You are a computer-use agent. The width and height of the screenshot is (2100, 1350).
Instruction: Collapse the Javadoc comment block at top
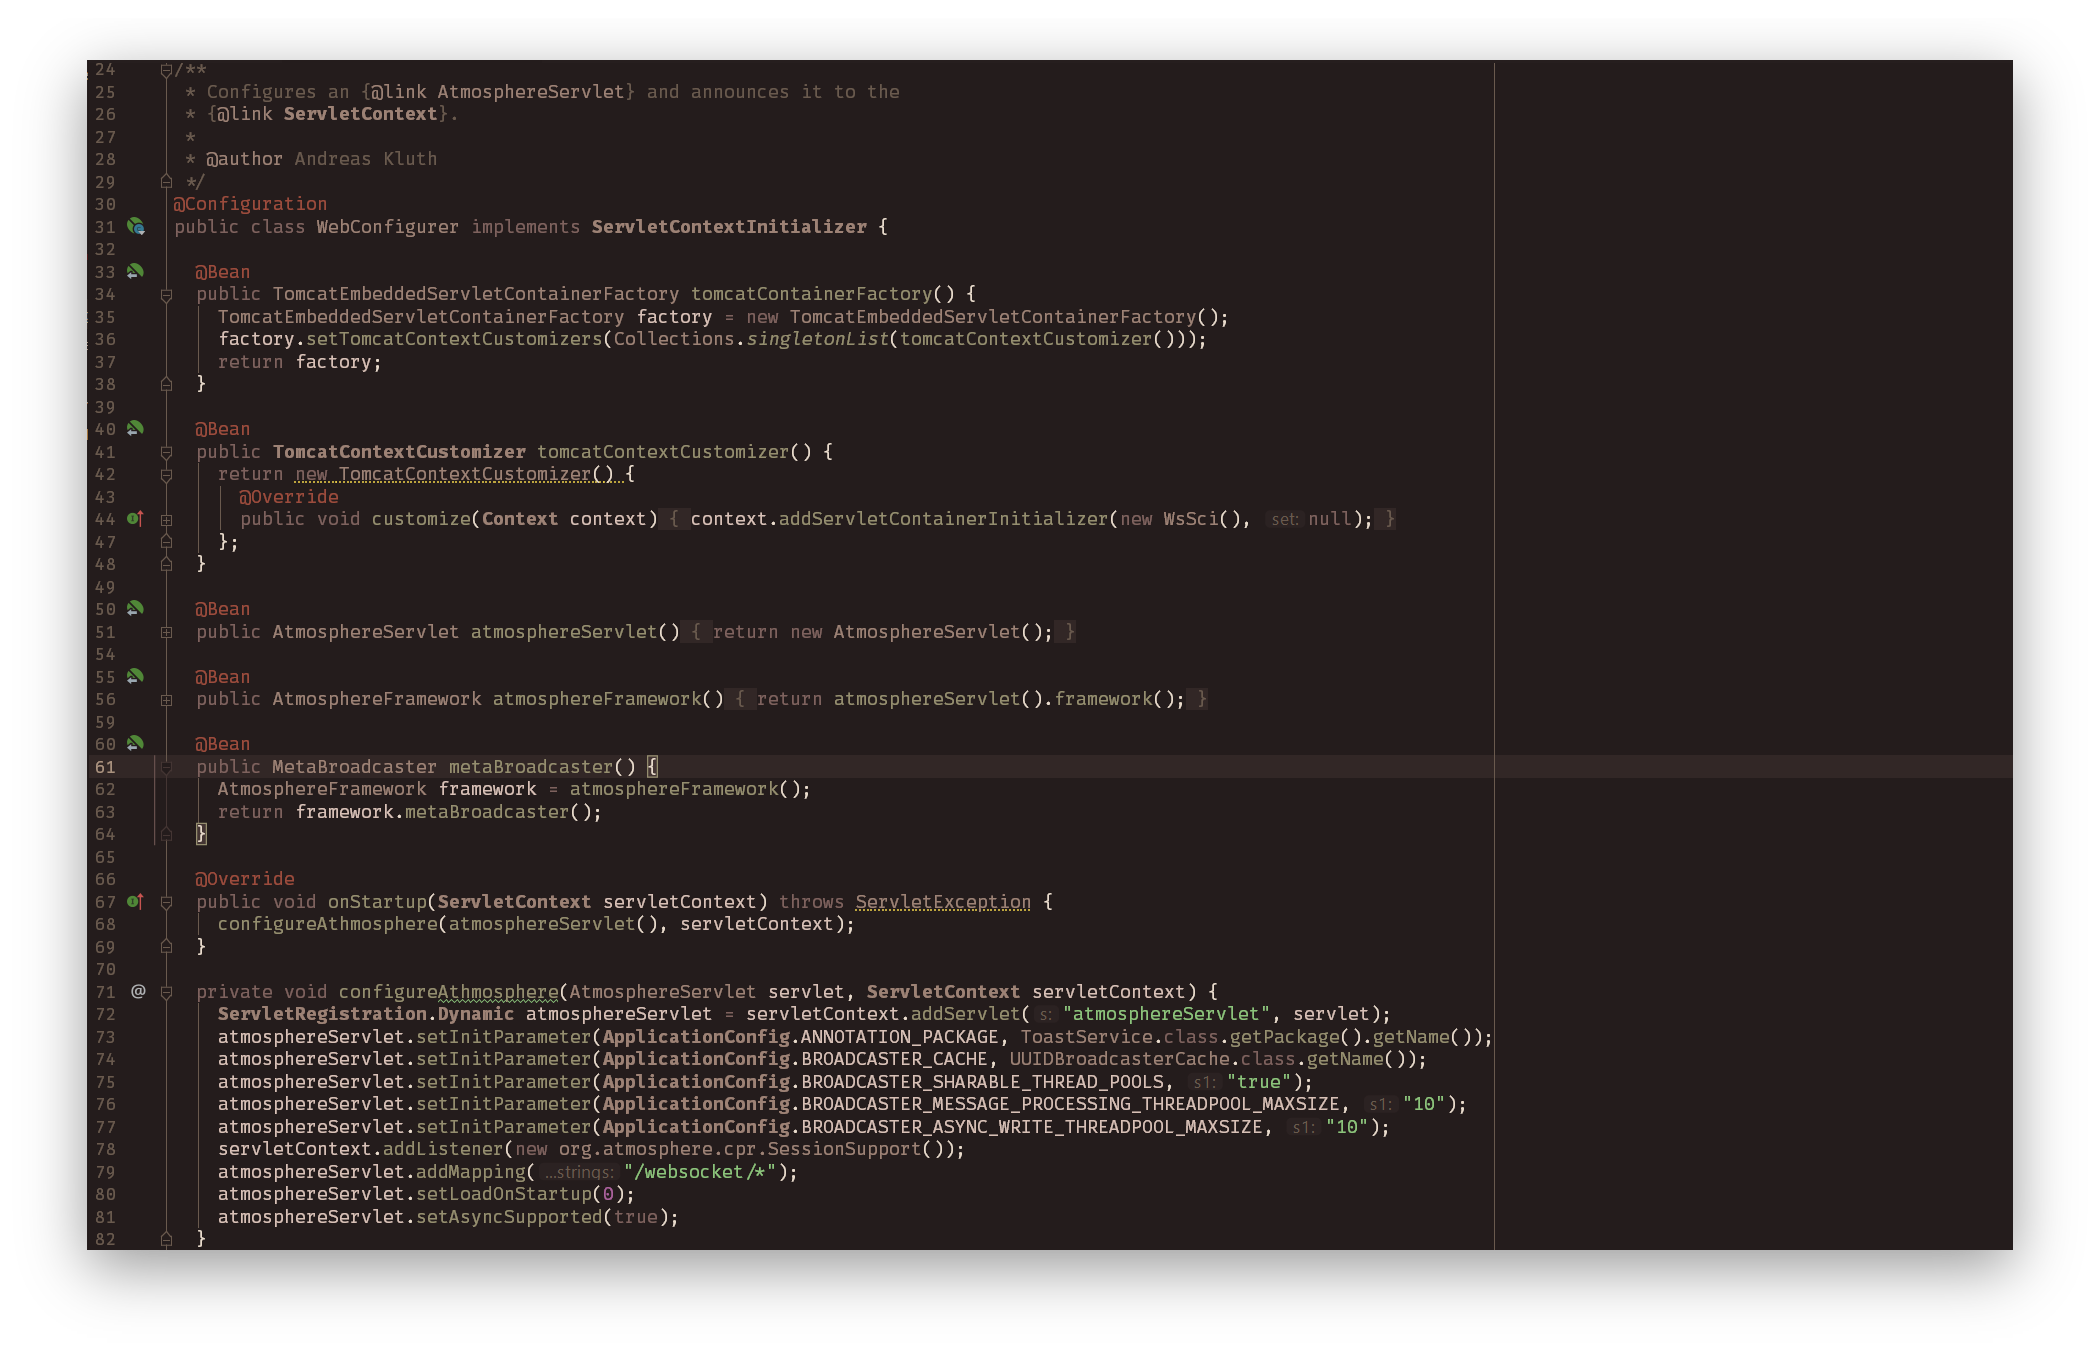(167, 70)
